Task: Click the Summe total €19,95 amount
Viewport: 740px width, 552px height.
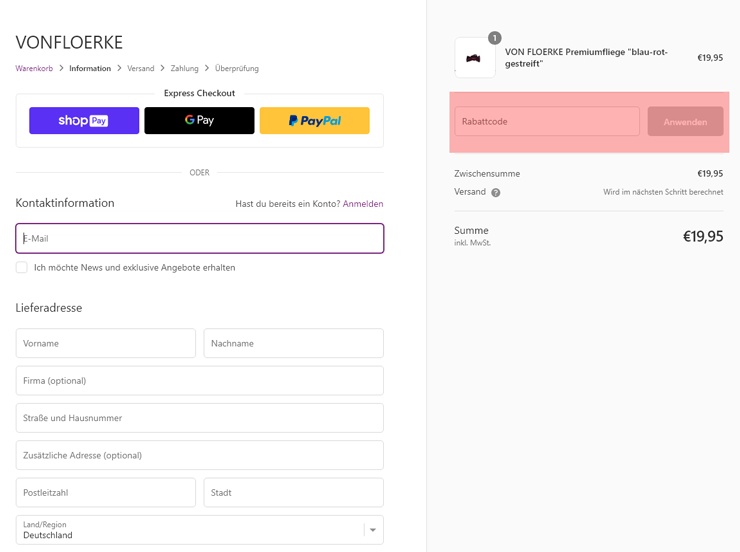Action: coord(703,236)
